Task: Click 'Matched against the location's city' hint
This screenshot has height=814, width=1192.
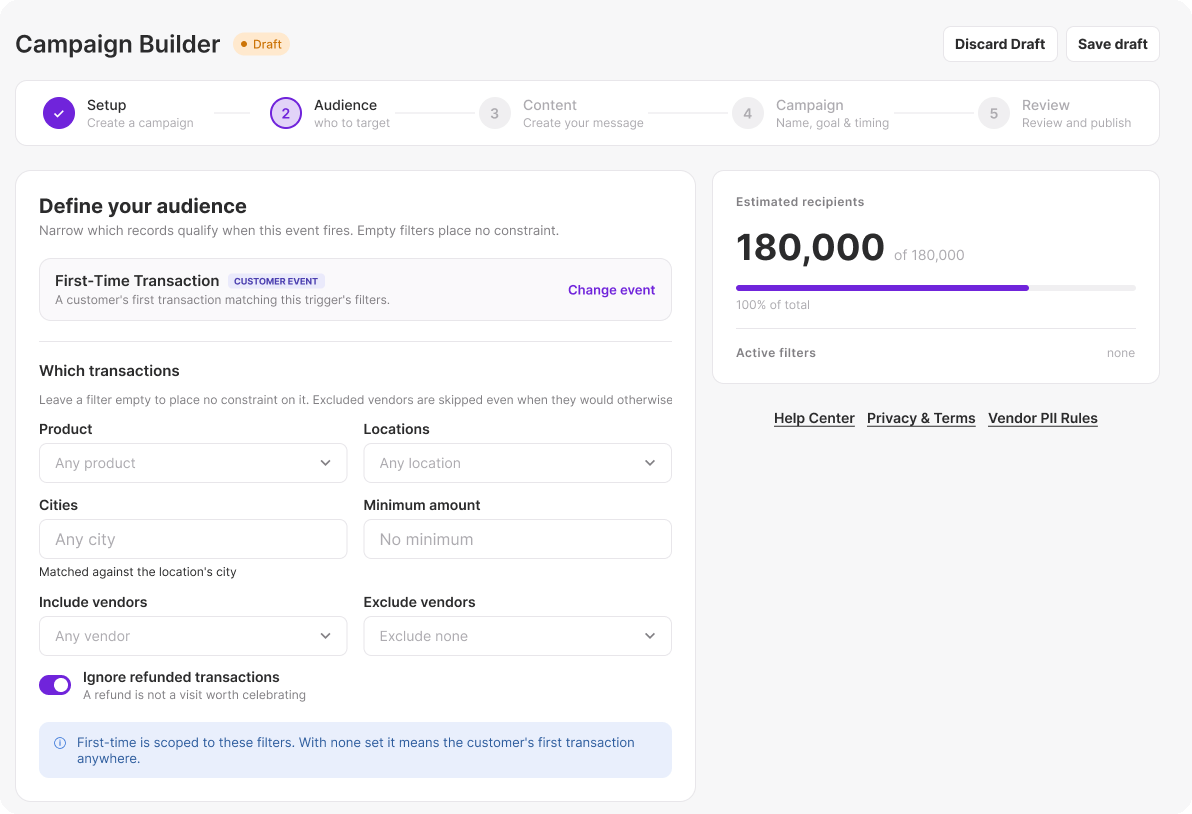Action: click(138, 572)
